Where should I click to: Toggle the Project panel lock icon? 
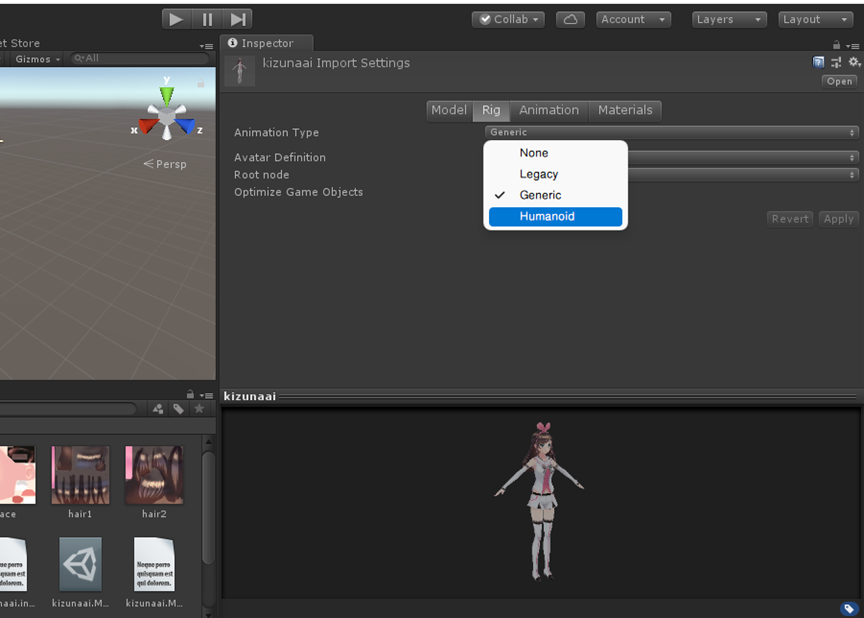(190, 395)
